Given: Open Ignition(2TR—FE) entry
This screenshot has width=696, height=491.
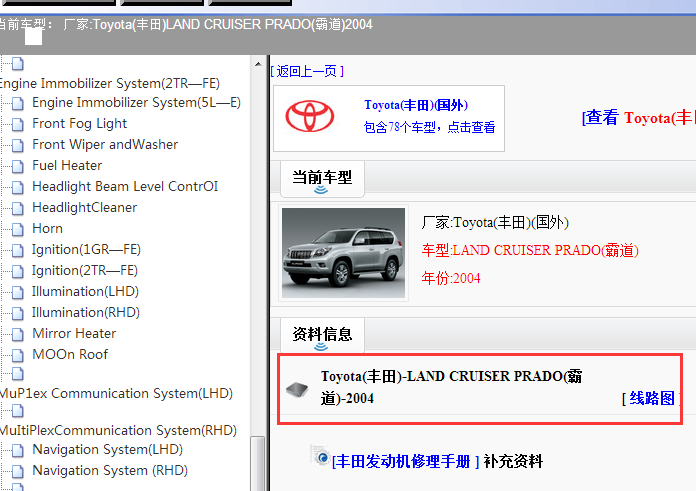Looking at the screenshot, I should (85, 270).
